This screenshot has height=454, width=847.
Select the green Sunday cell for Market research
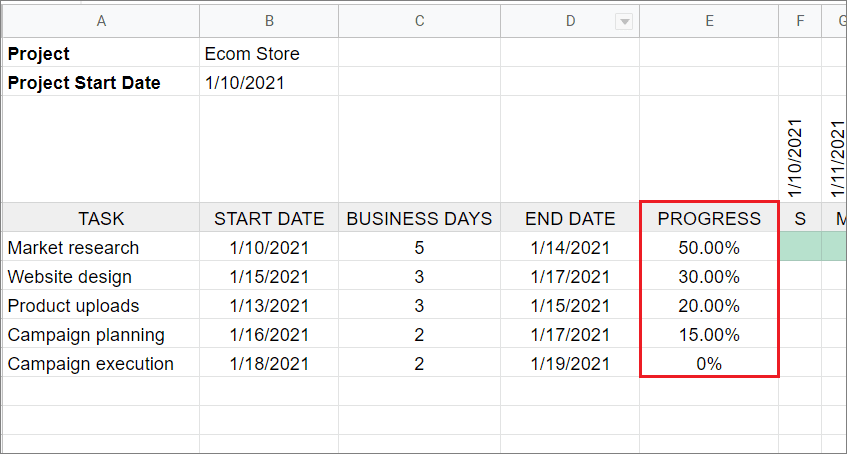coord(800,248)
